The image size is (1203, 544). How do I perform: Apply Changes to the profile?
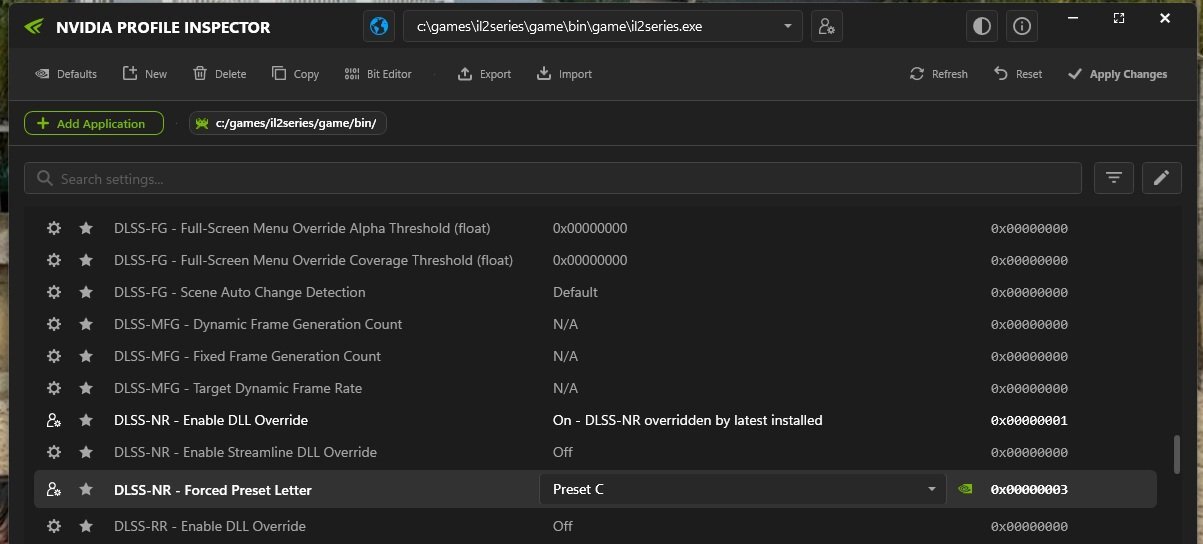(x=1117, y=74)
